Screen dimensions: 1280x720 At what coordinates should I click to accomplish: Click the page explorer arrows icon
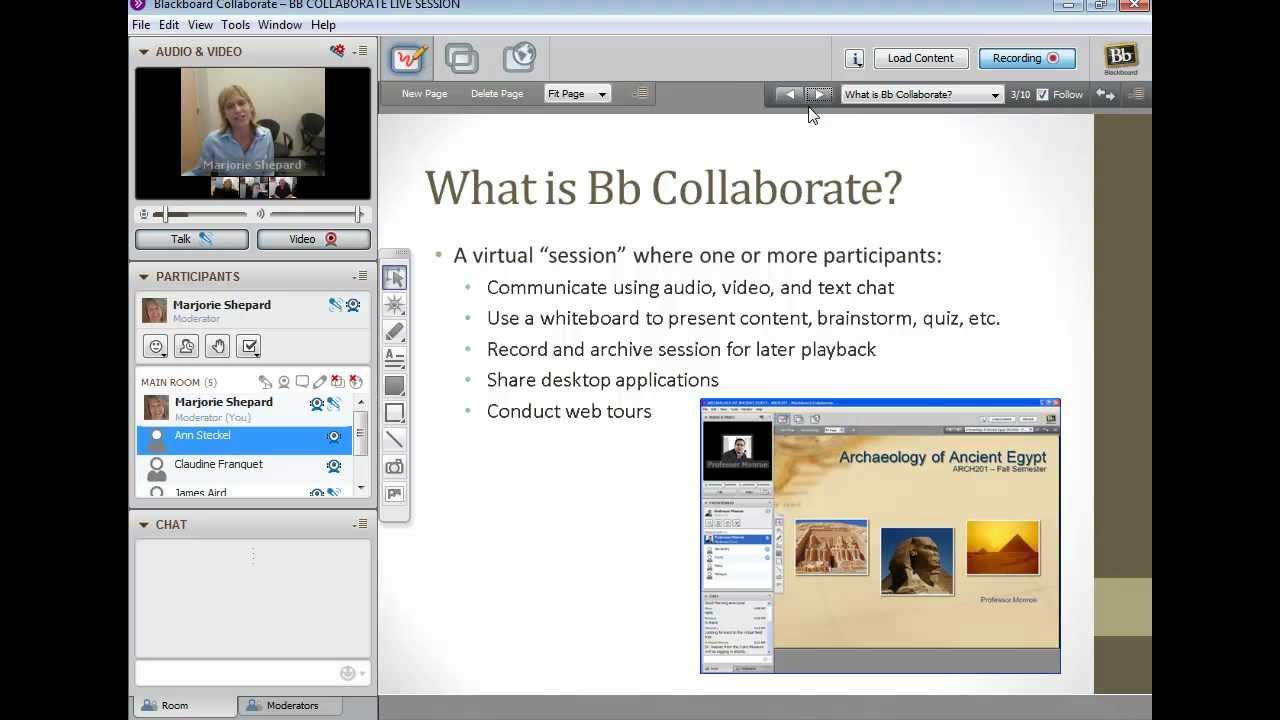[1105, 94]
